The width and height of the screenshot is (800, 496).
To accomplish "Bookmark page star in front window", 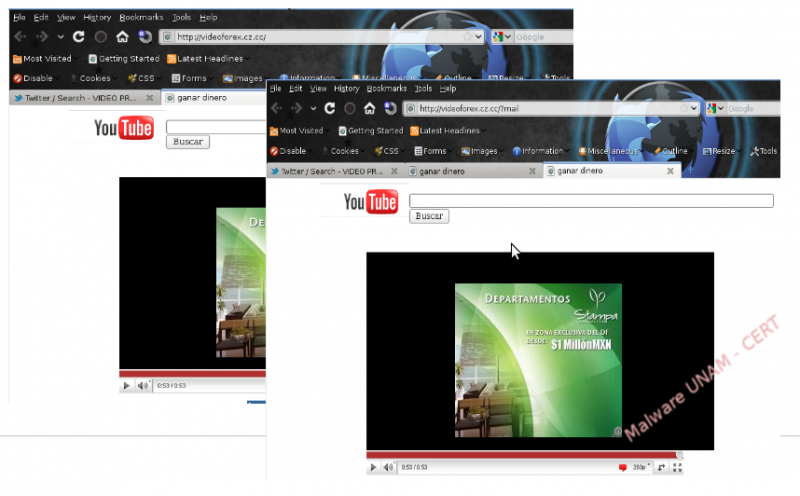I will pyautogui.click(x=683, y=108).
